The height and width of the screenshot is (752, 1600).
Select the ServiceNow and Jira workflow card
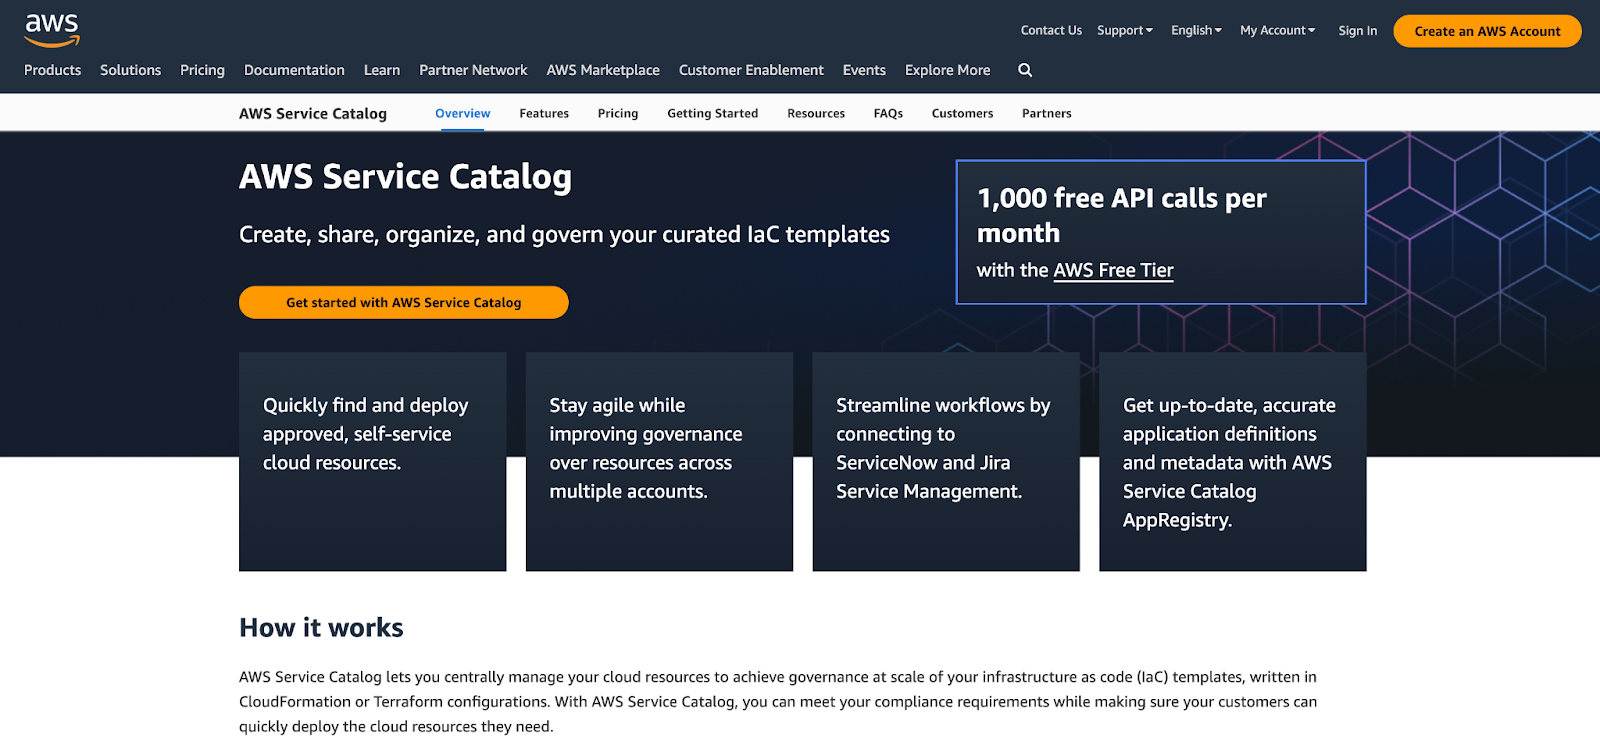946,461
